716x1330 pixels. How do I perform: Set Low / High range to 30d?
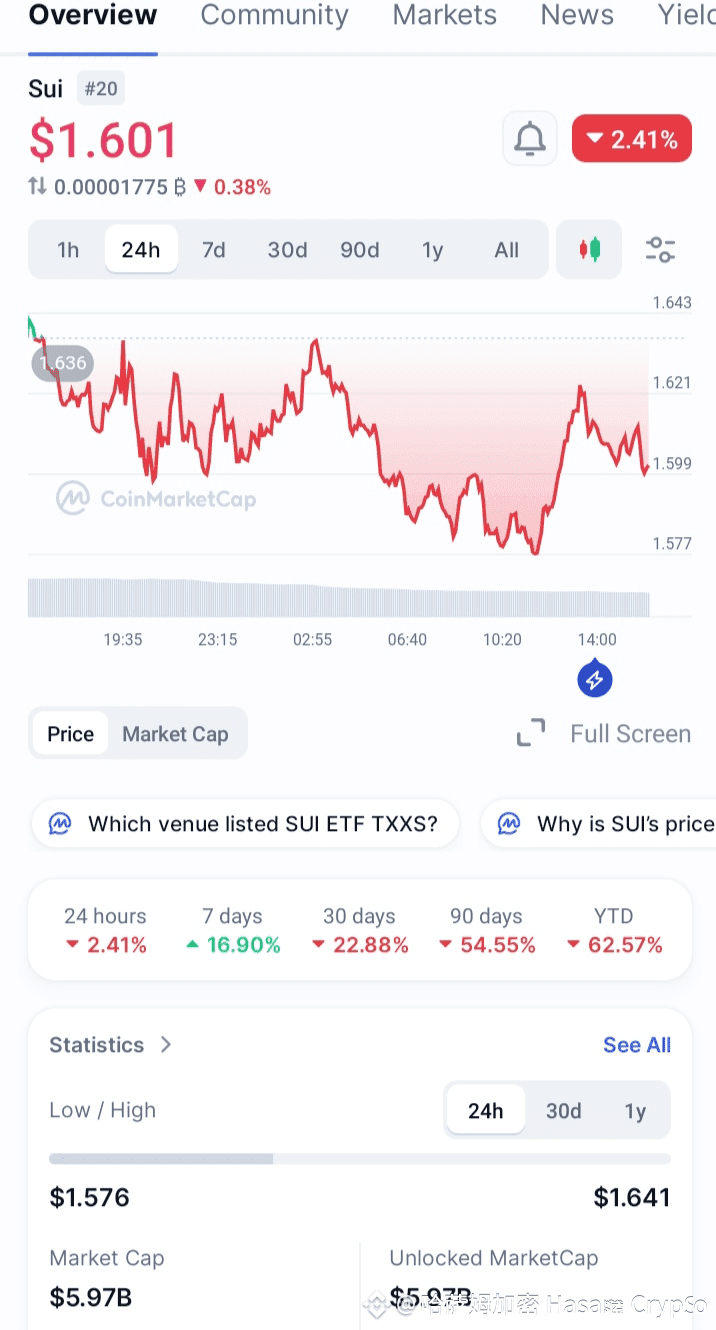(563, 1111)
